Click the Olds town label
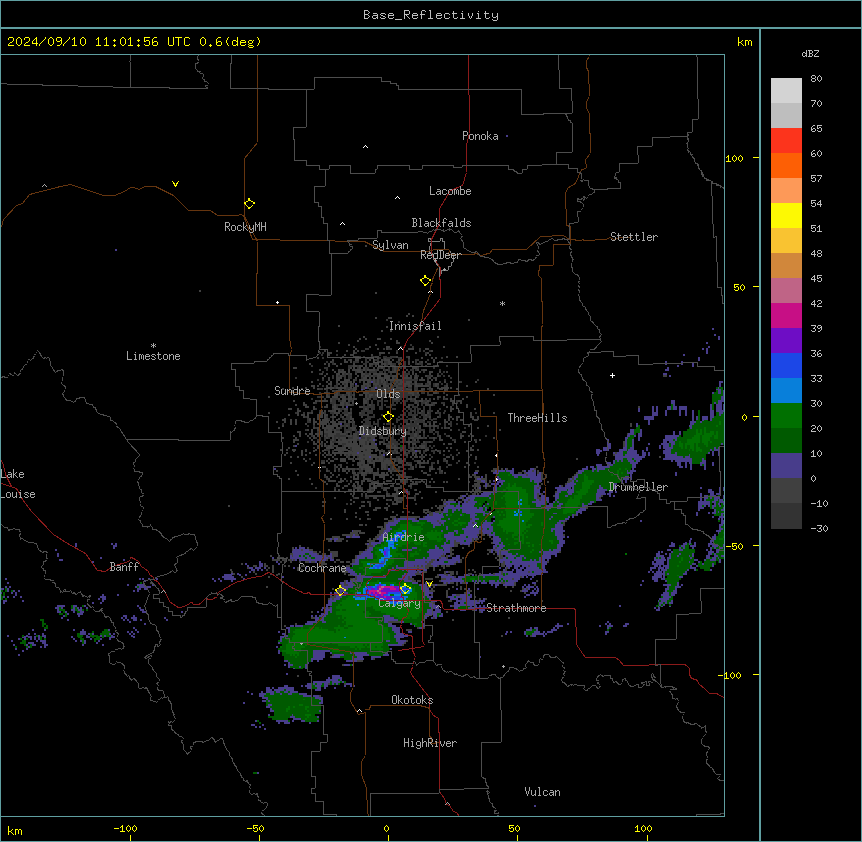This screenshot has width=862, height=842. 388,394
